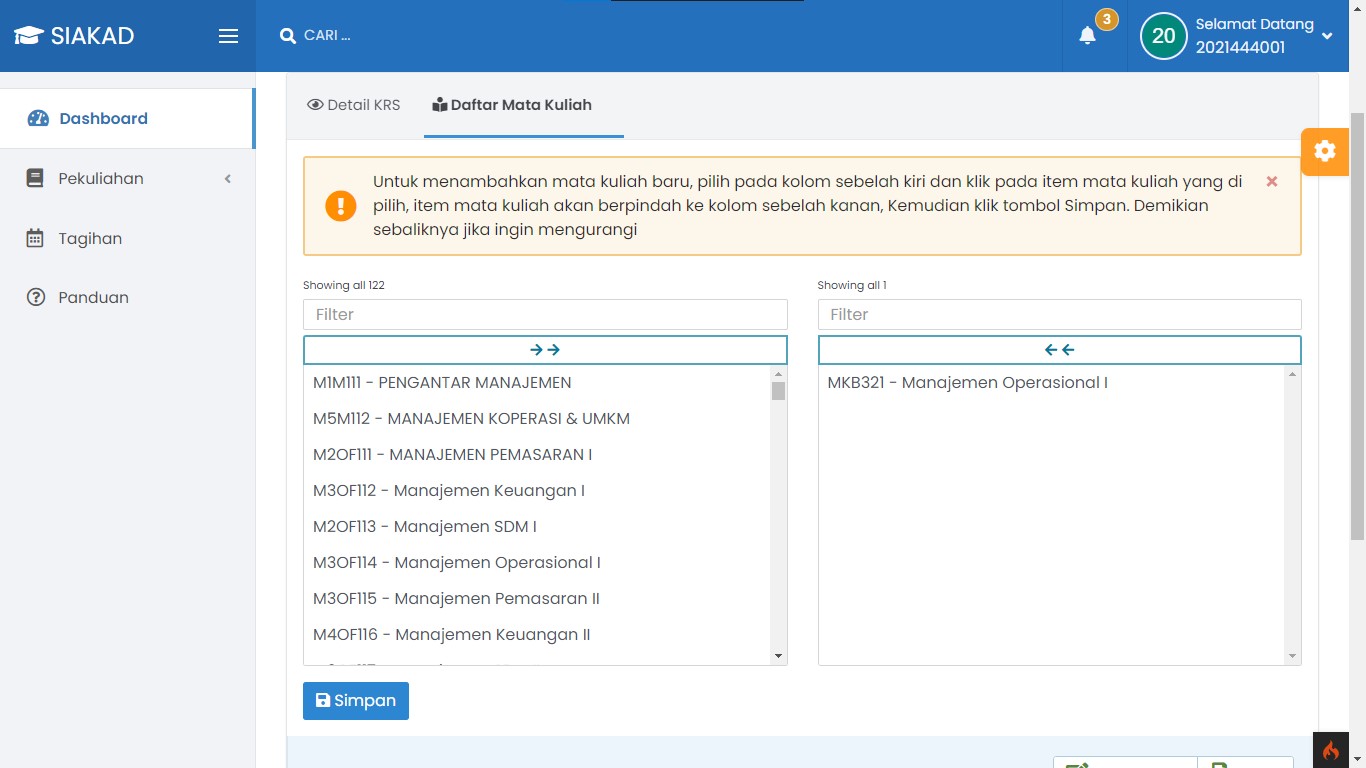Remove MKB321 - Manajemen Operasional I
This screenshot has height=768, width=1366.
pos(1051,383)
